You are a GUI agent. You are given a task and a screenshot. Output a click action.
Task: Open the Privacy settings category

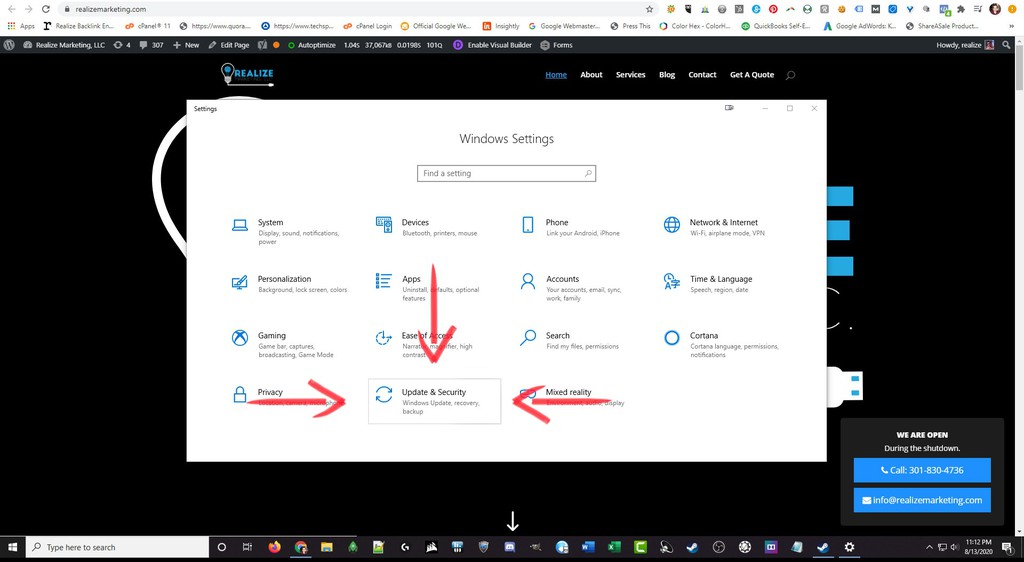click(289, 397)
